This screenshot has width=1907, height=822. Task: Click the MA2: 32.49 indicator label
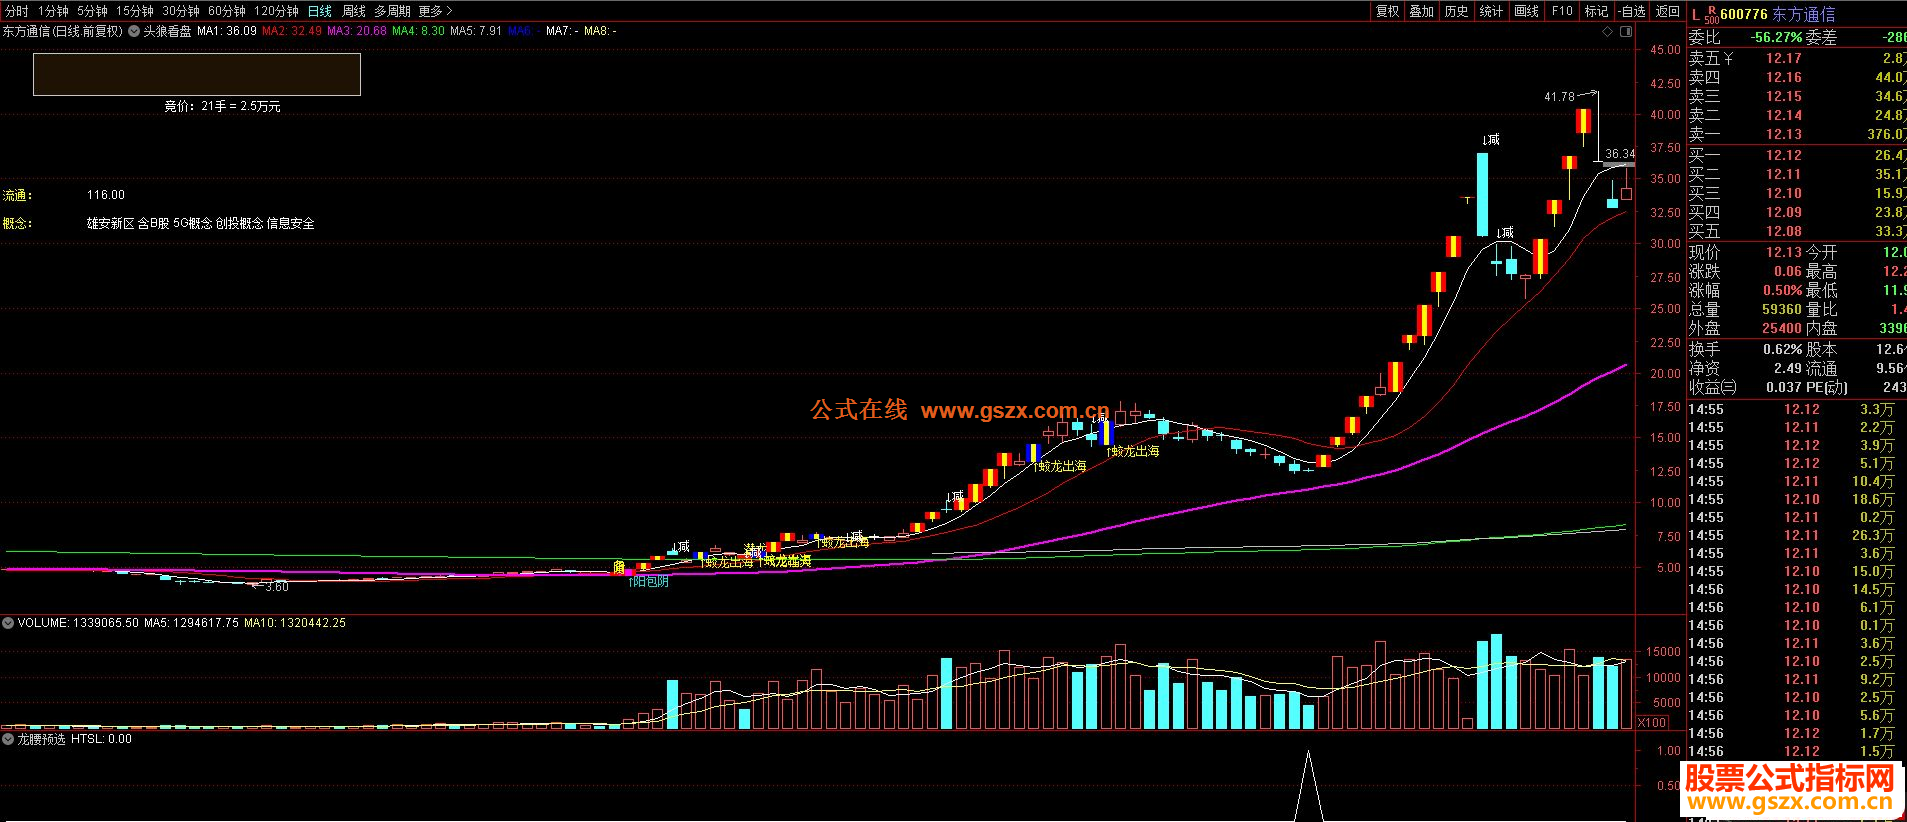[292, 31]
